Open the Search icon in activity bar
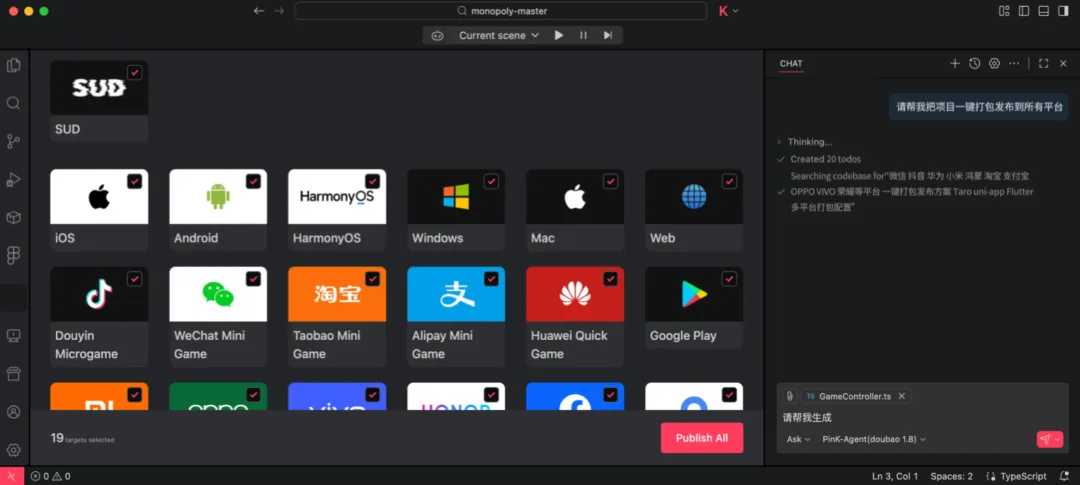This screenshot has height=485, width=1080. pyautogui.click(x=13, y=103)
